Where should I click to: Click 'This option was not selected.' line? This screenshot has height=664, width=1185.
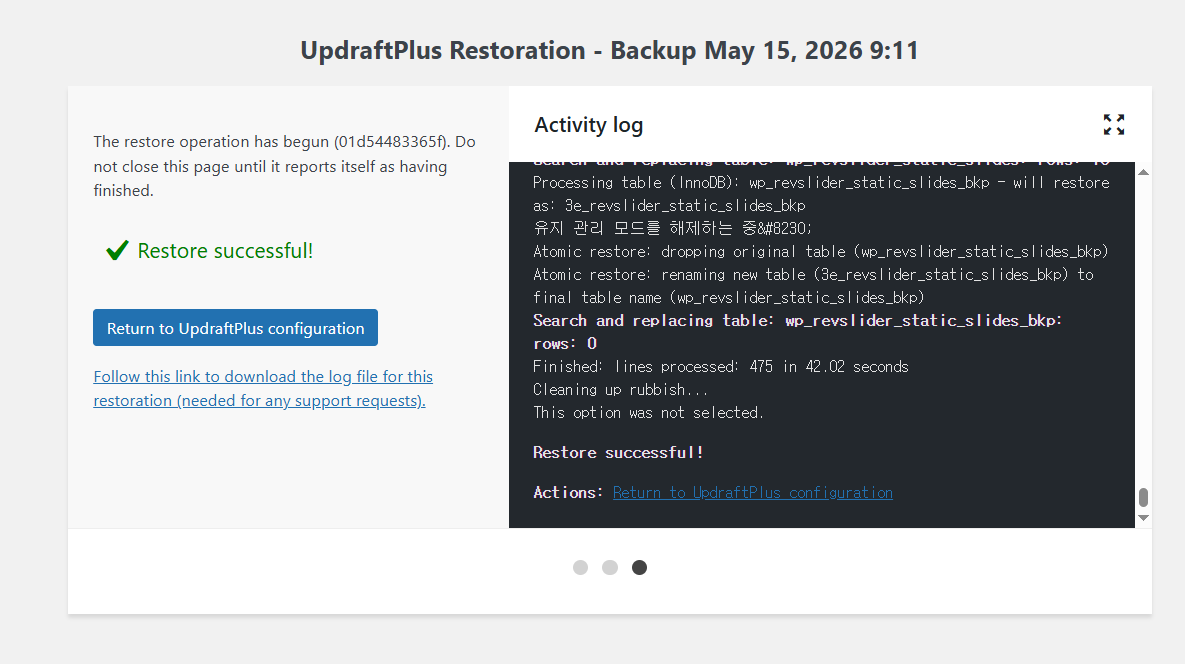tap(648, 412)
